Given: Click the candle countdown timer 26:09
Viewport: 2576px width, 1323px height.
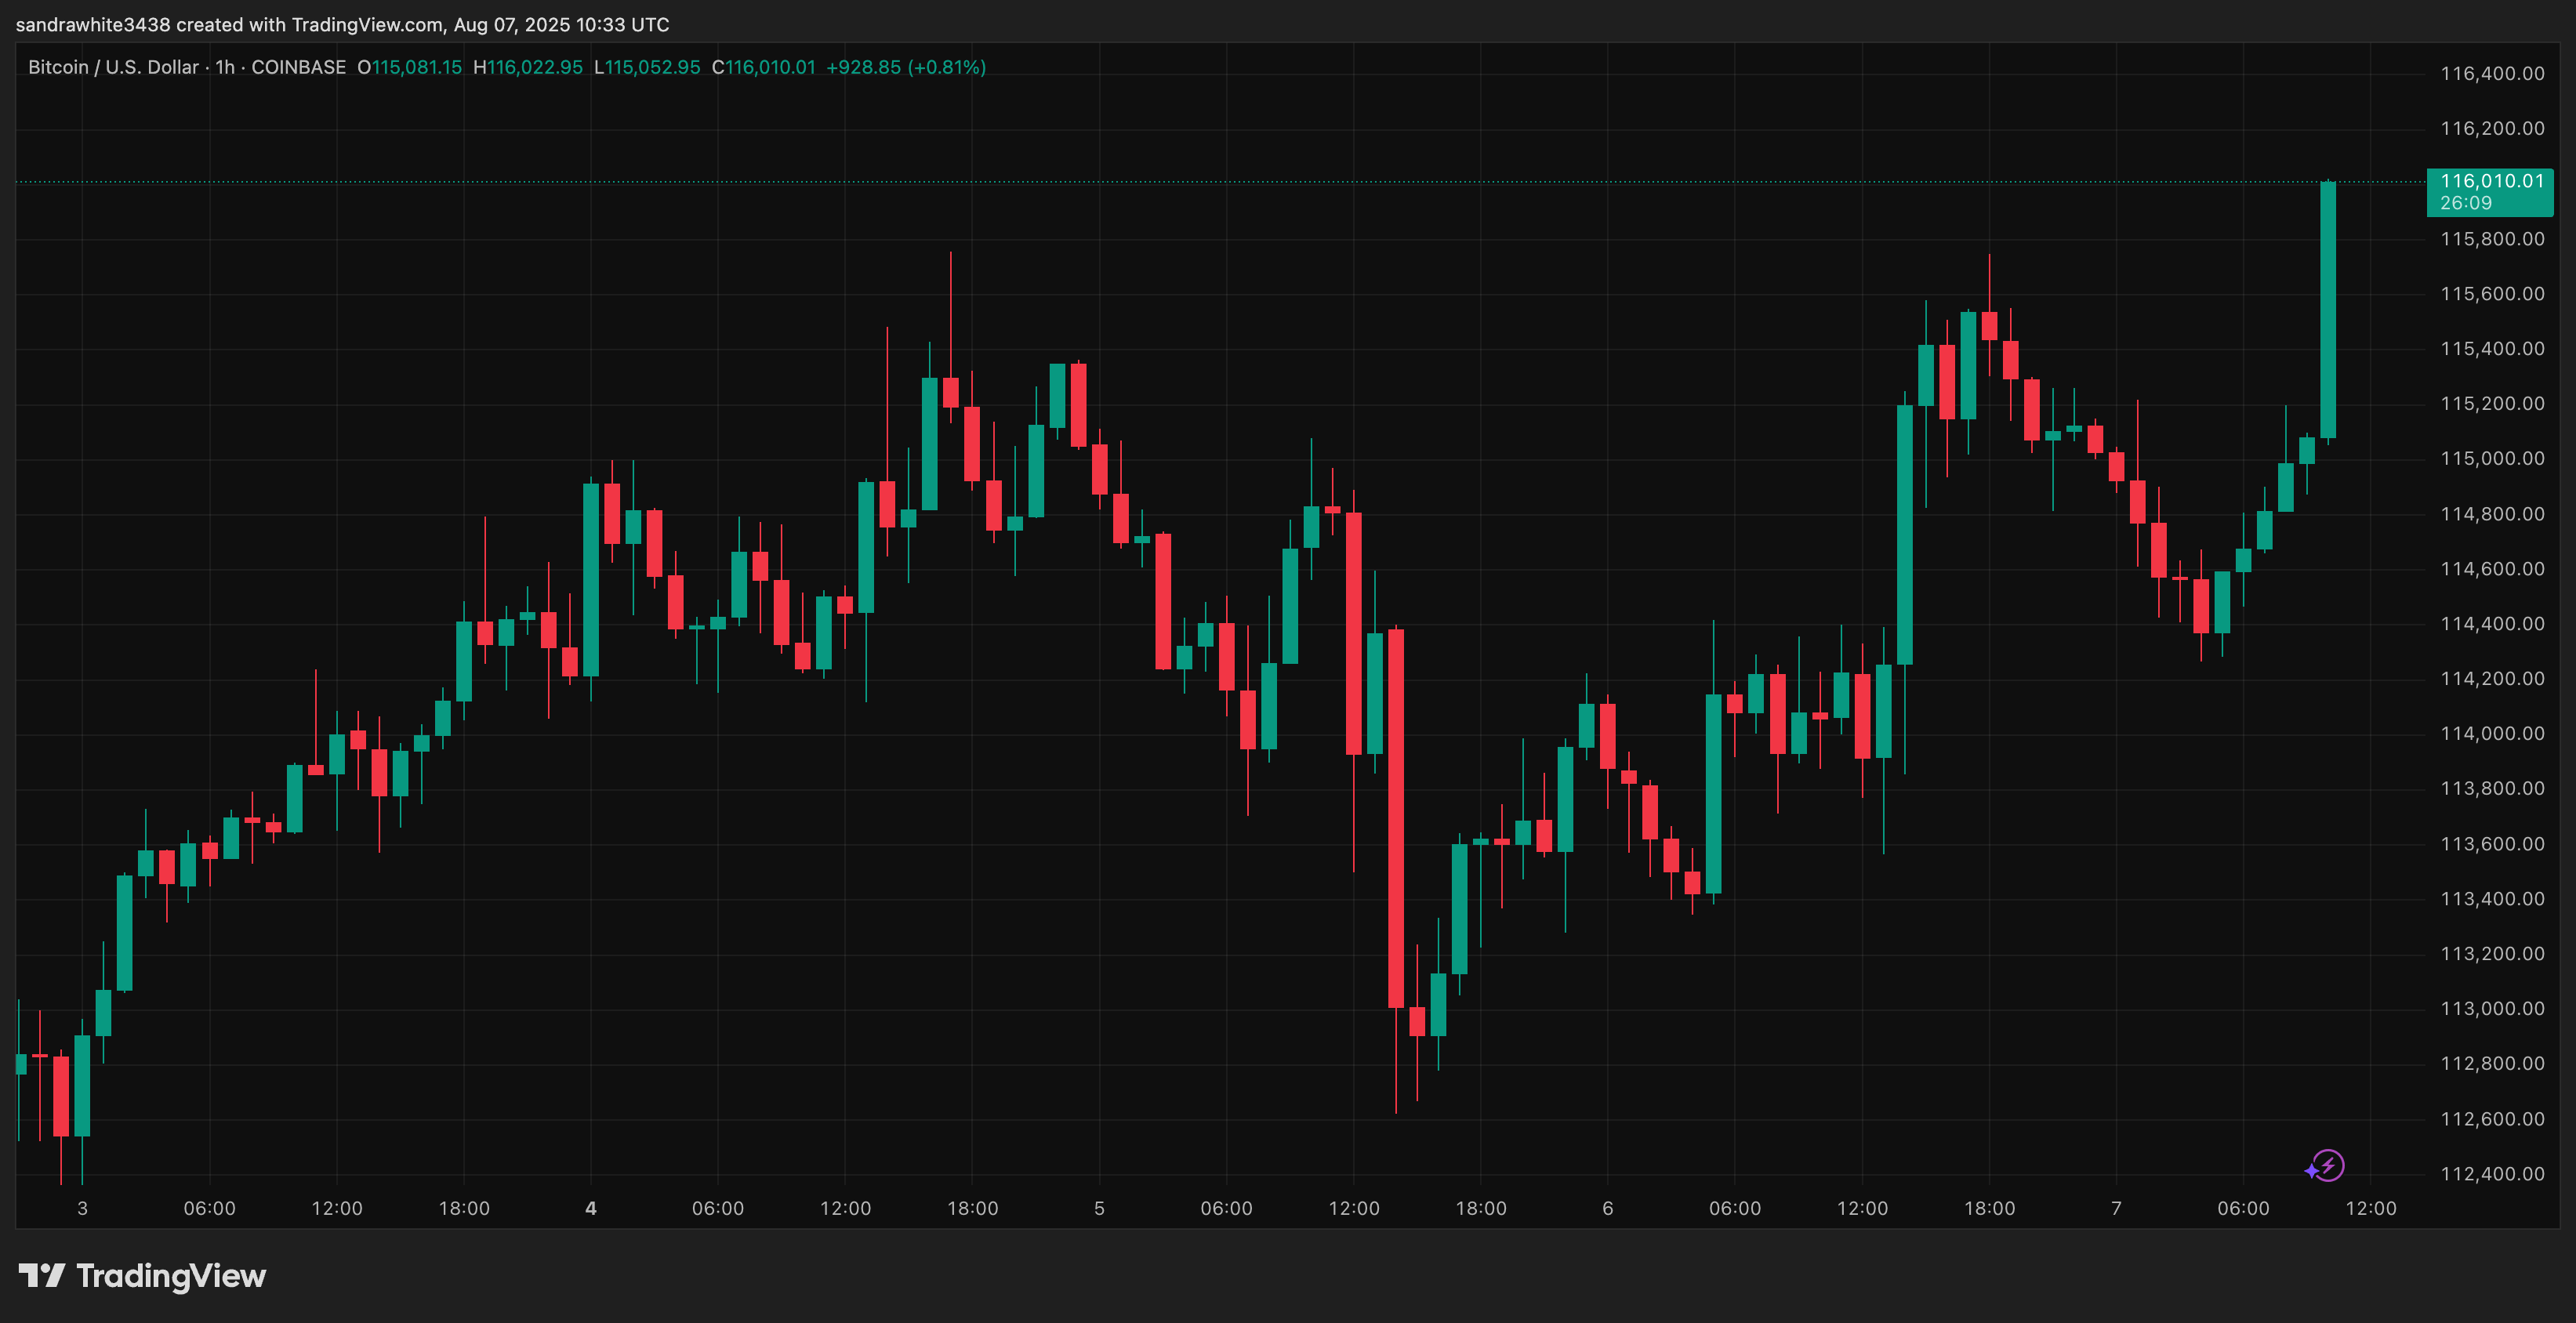Looking at the screenshot, I should [2465, 203].
